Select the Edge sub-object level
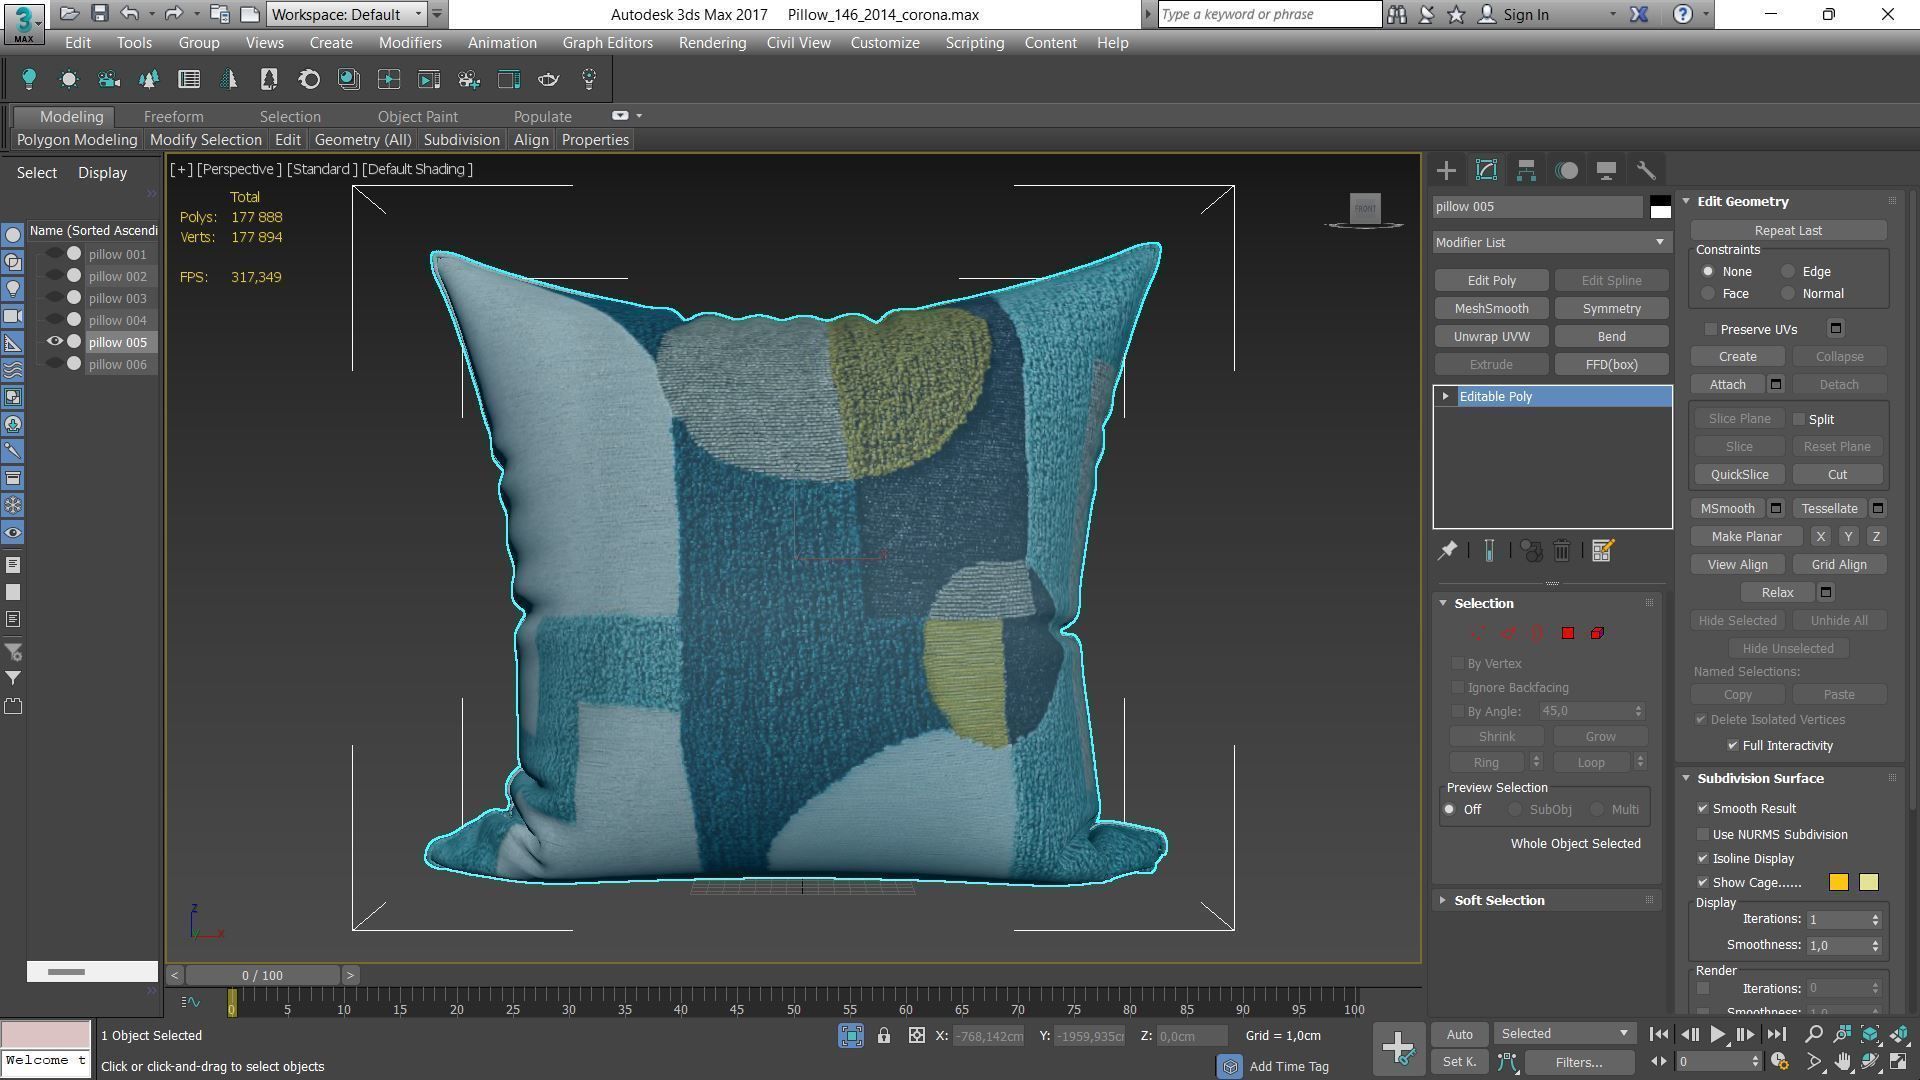The image size is (1920, 1080). coord(1507,633)
